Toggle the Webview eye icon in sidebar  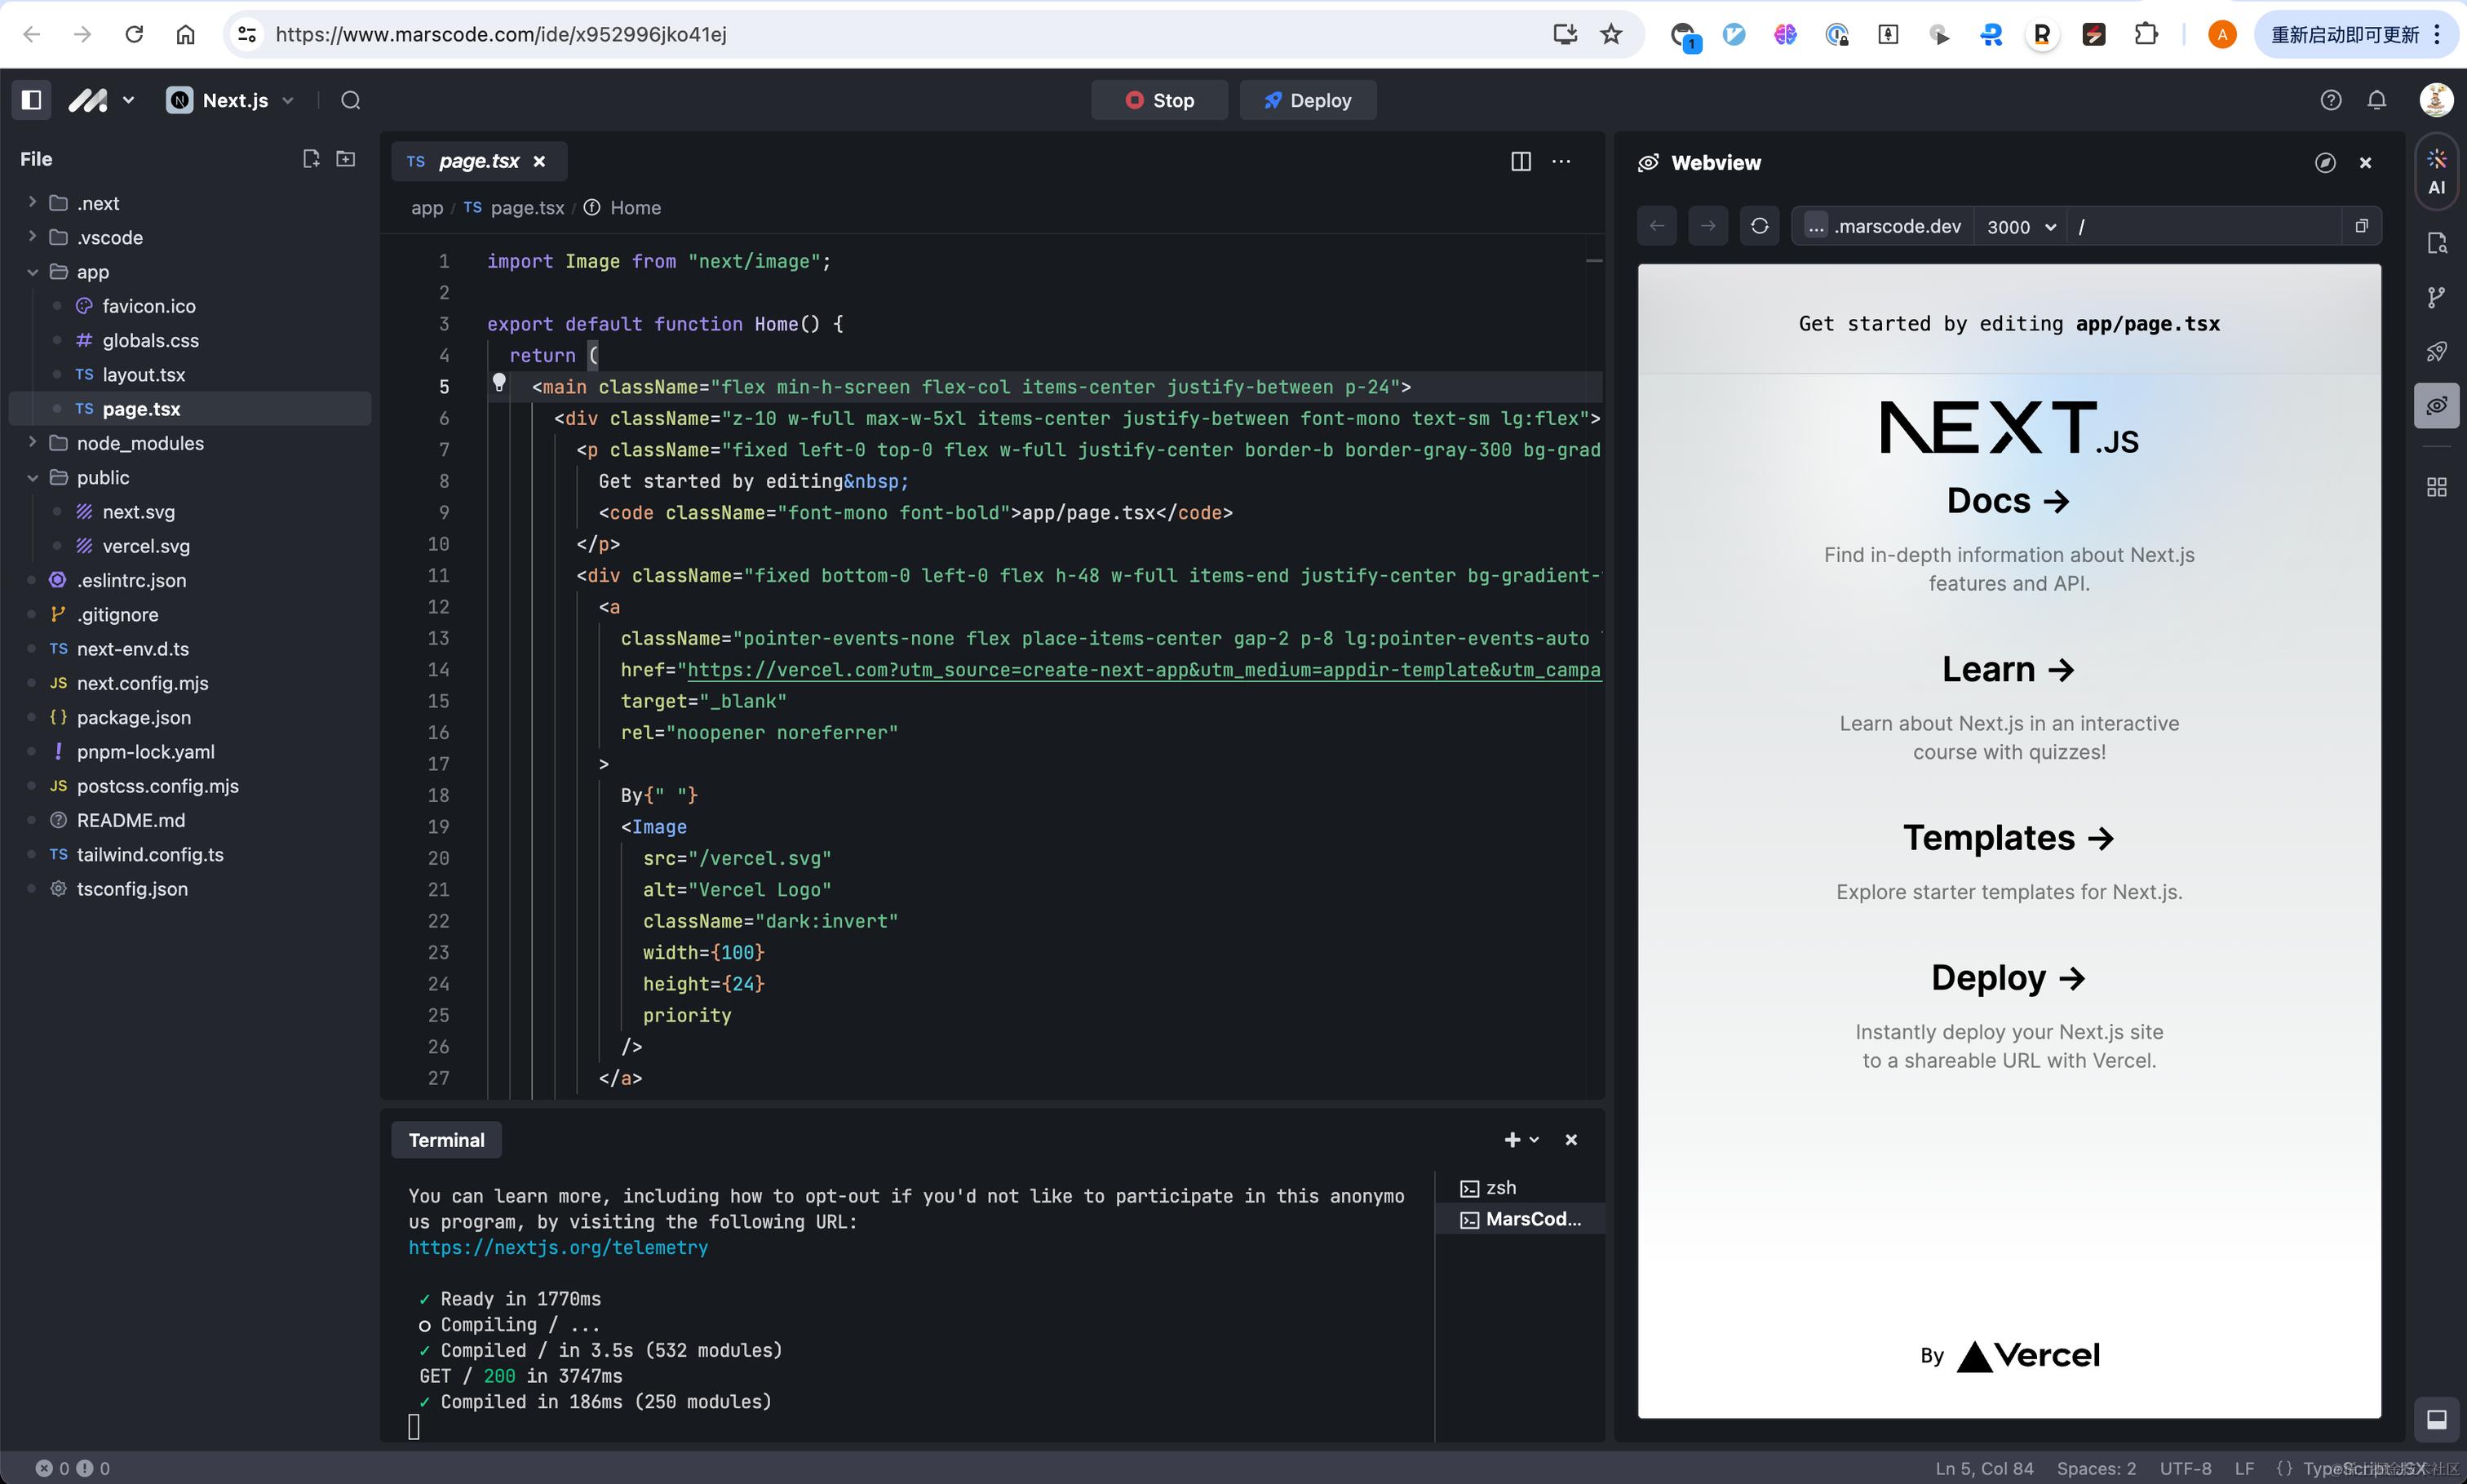(x=2436, y=405)
